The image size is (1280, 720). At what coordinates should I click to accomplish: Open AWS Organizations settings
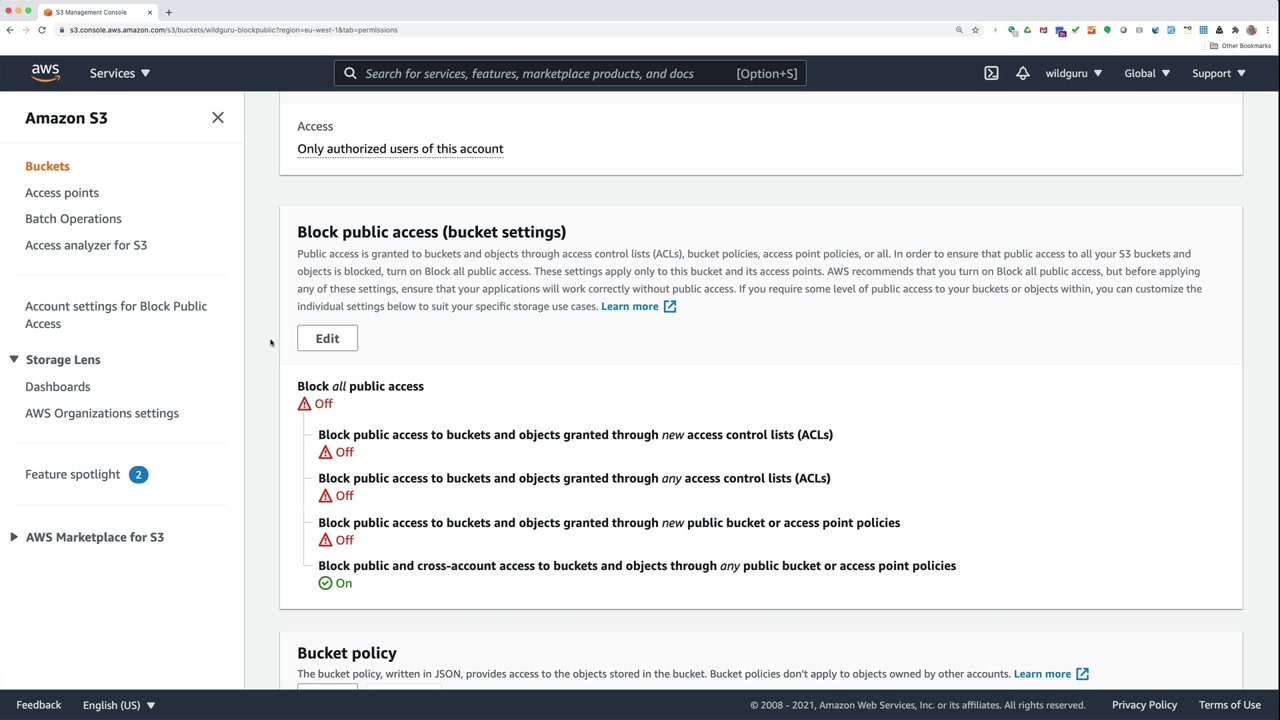coord(102,413)
